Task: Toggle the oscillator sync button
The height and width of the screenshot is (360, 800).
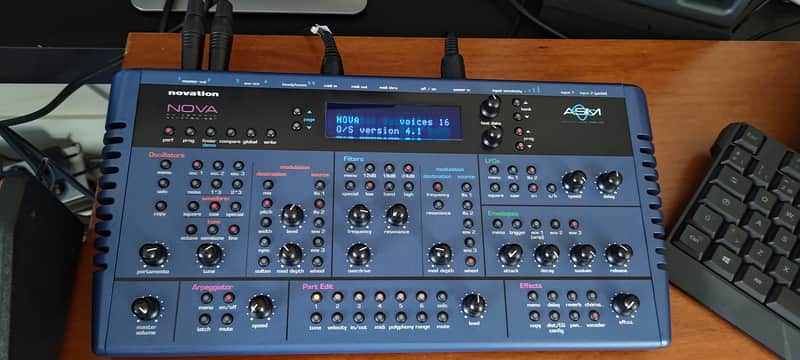Action: click(265, 242)
